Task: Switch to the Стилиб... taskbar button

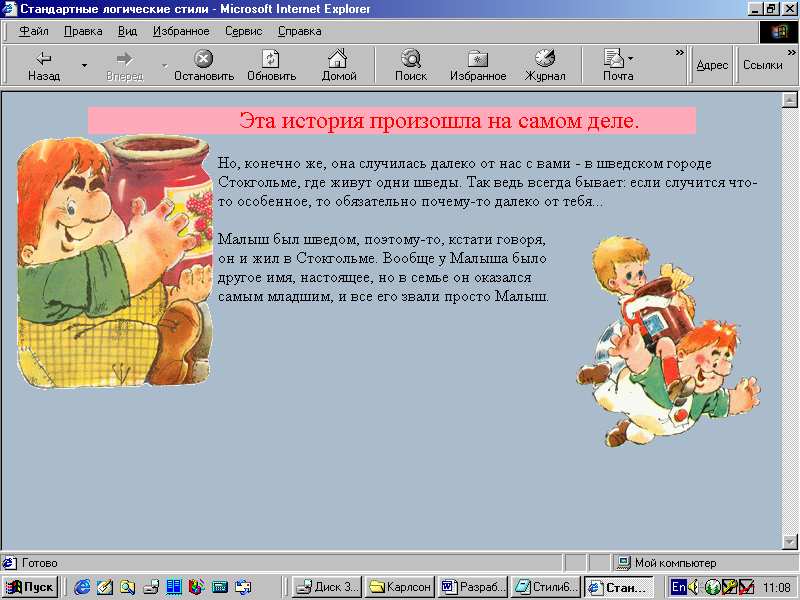Action: point(546,587)
